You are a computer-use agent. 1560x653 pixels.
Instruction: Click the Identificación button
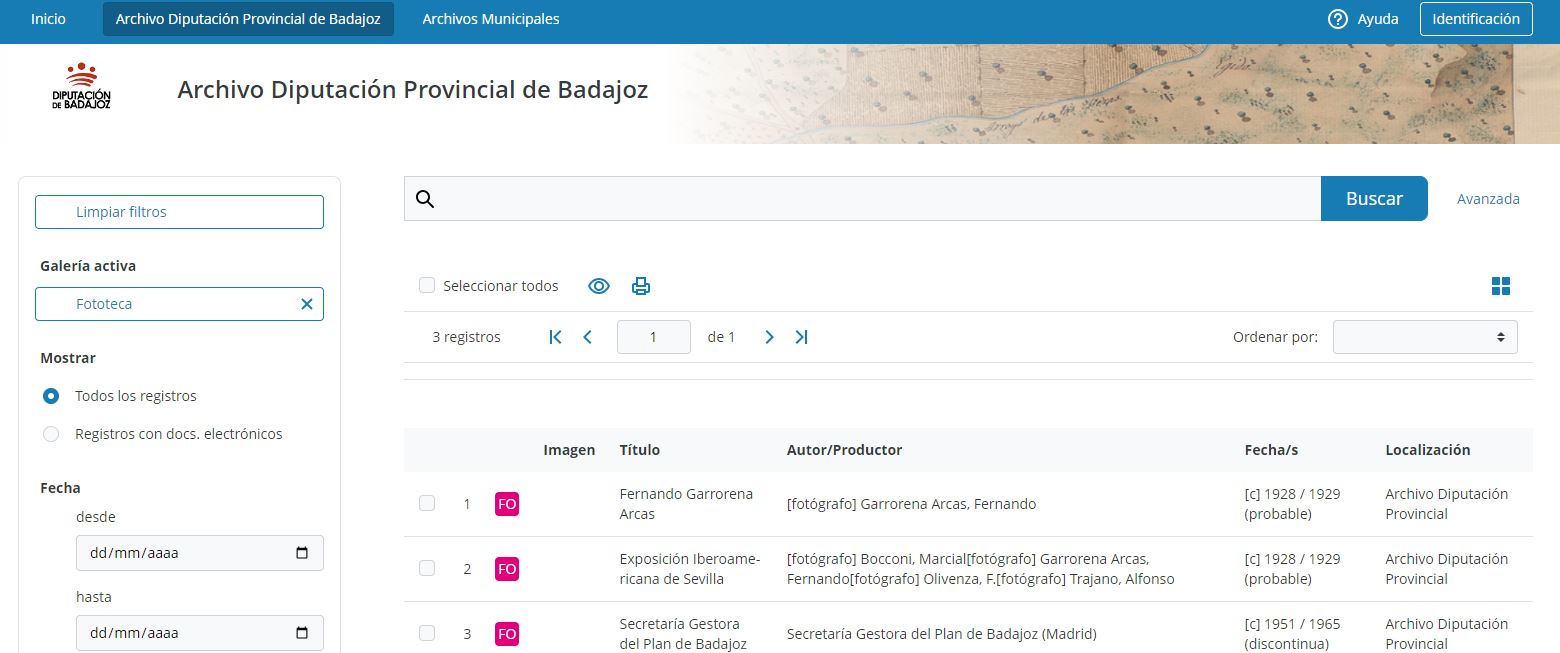tap(1476, 19)
